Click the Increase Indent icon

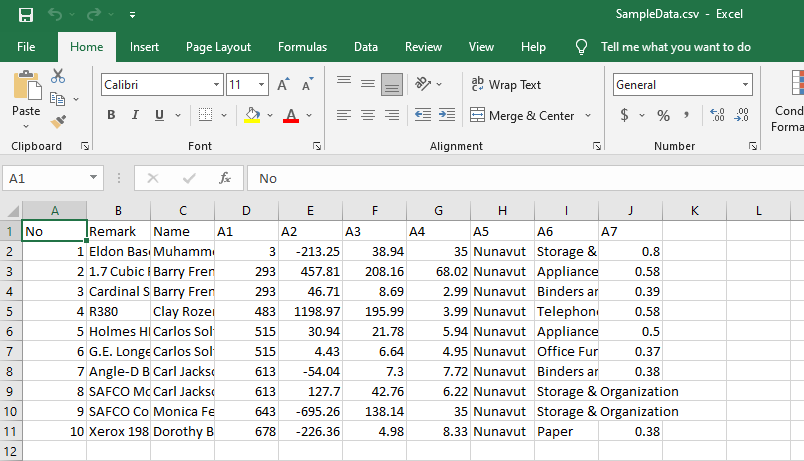click(x=447, y=115)
